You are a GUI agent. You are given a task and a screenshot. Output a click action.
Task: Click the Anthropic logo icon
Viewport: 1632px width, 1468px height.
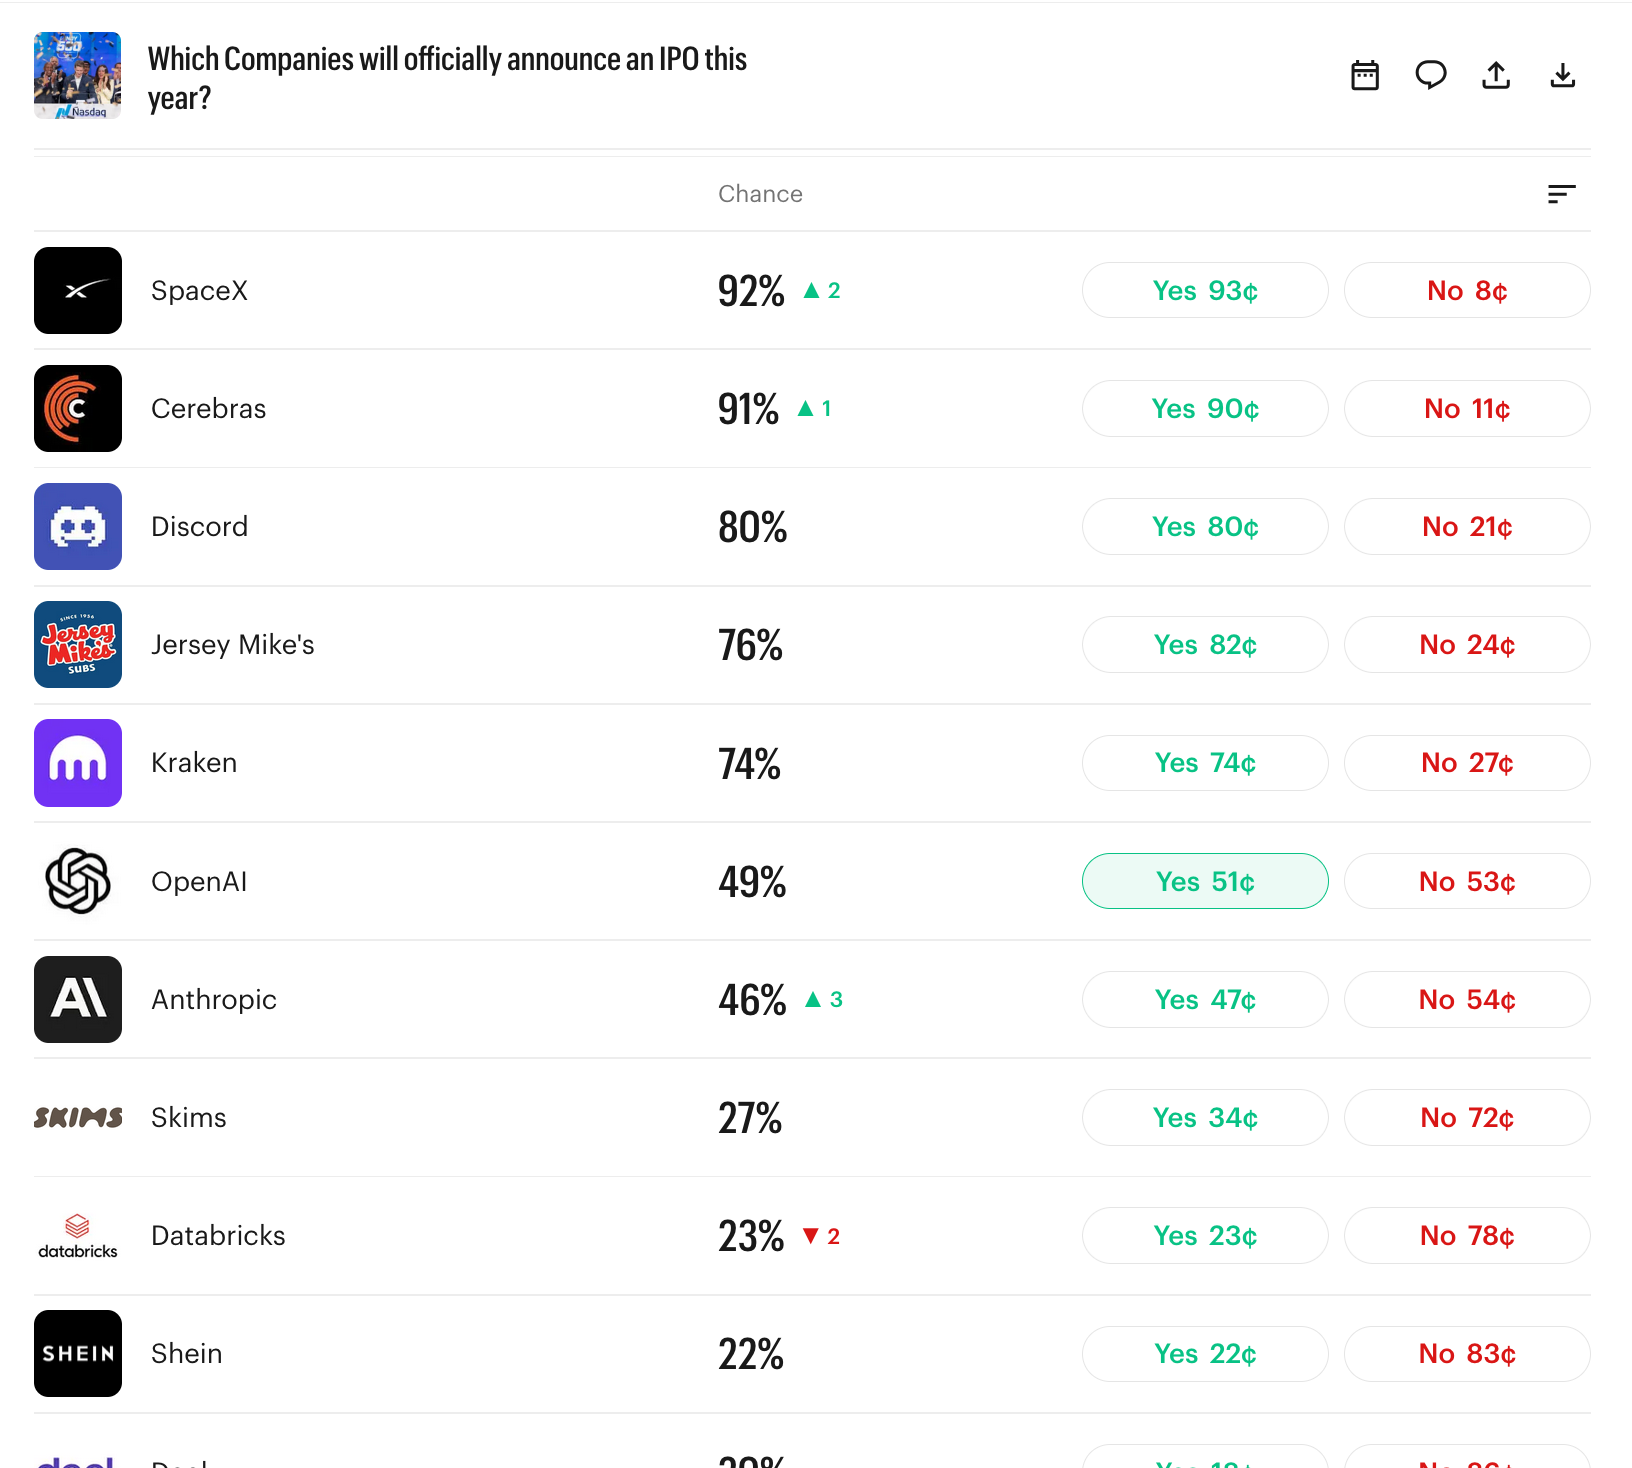pyautogui.click(x=78, y=999)
